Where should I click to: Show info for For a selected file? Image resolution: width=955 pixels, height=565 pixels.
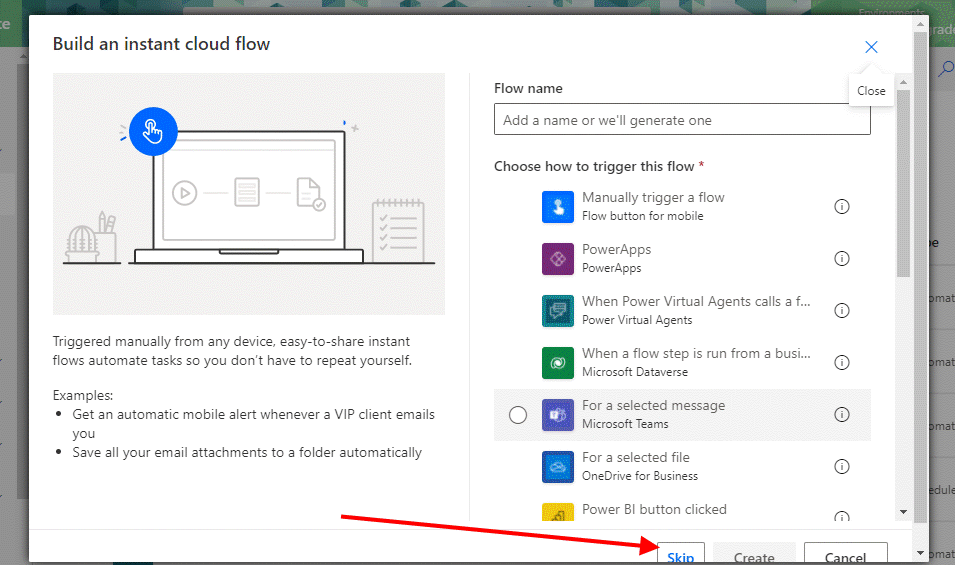coord(841,466)
